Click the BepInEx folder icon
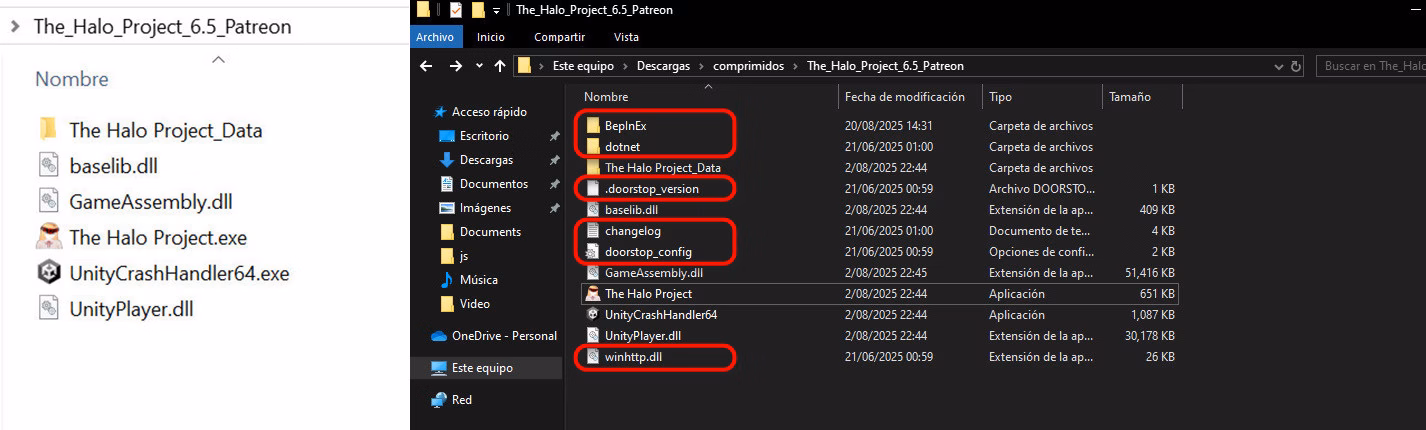1426x430 pixels. click(593, 126)
